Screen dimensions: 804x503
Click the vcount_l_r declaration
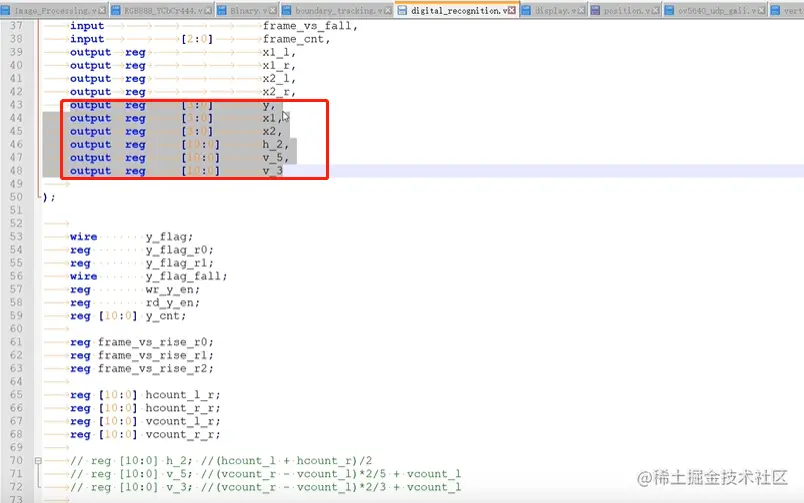(183, 421)
